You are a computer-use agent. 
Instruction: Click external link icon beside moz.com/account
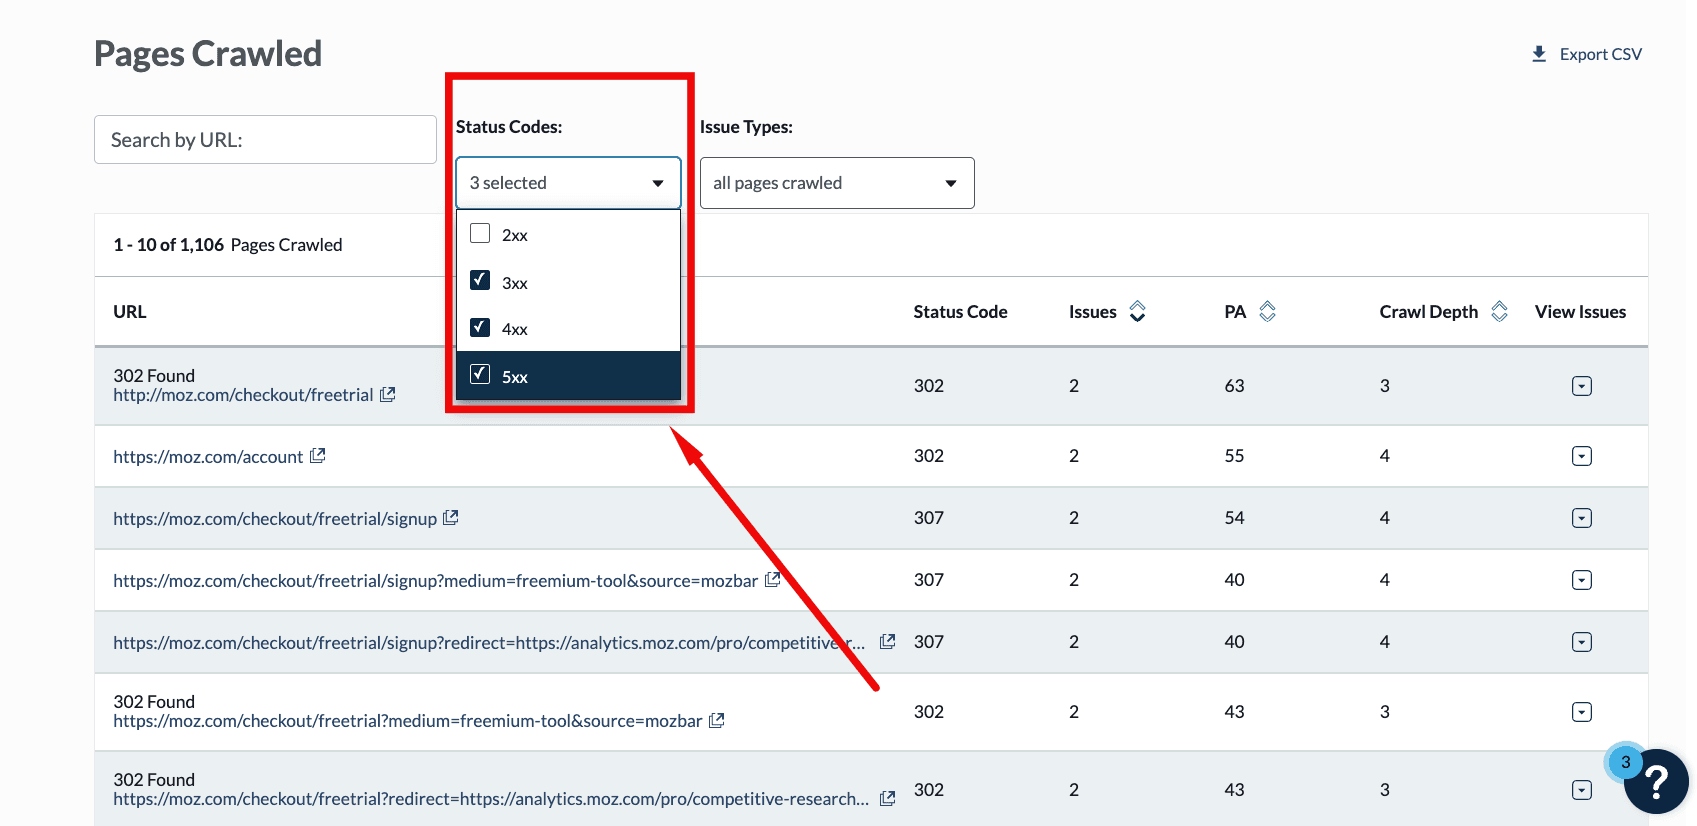318,456
